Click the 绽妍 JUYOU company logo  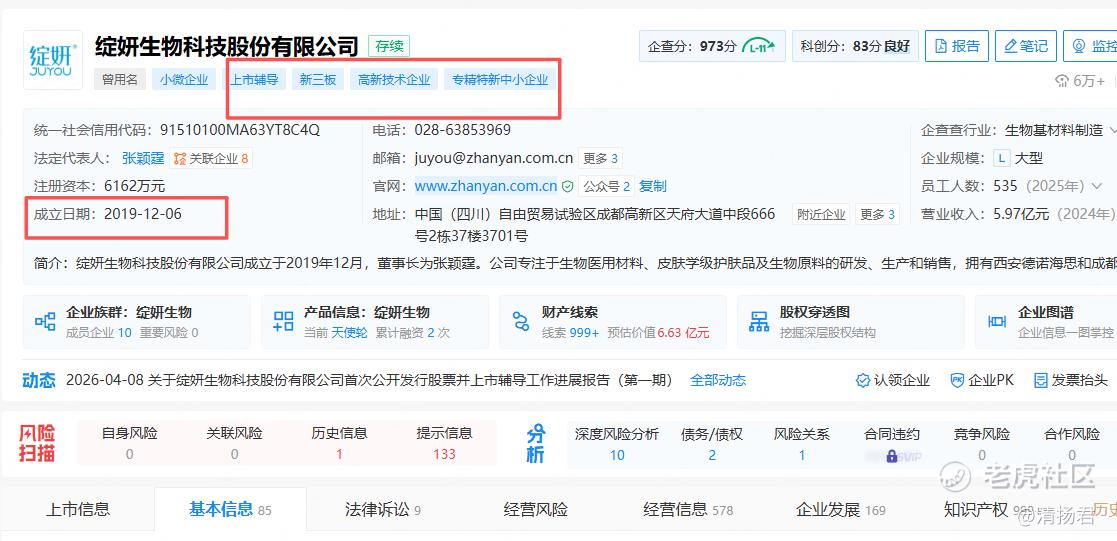(53, 60)
